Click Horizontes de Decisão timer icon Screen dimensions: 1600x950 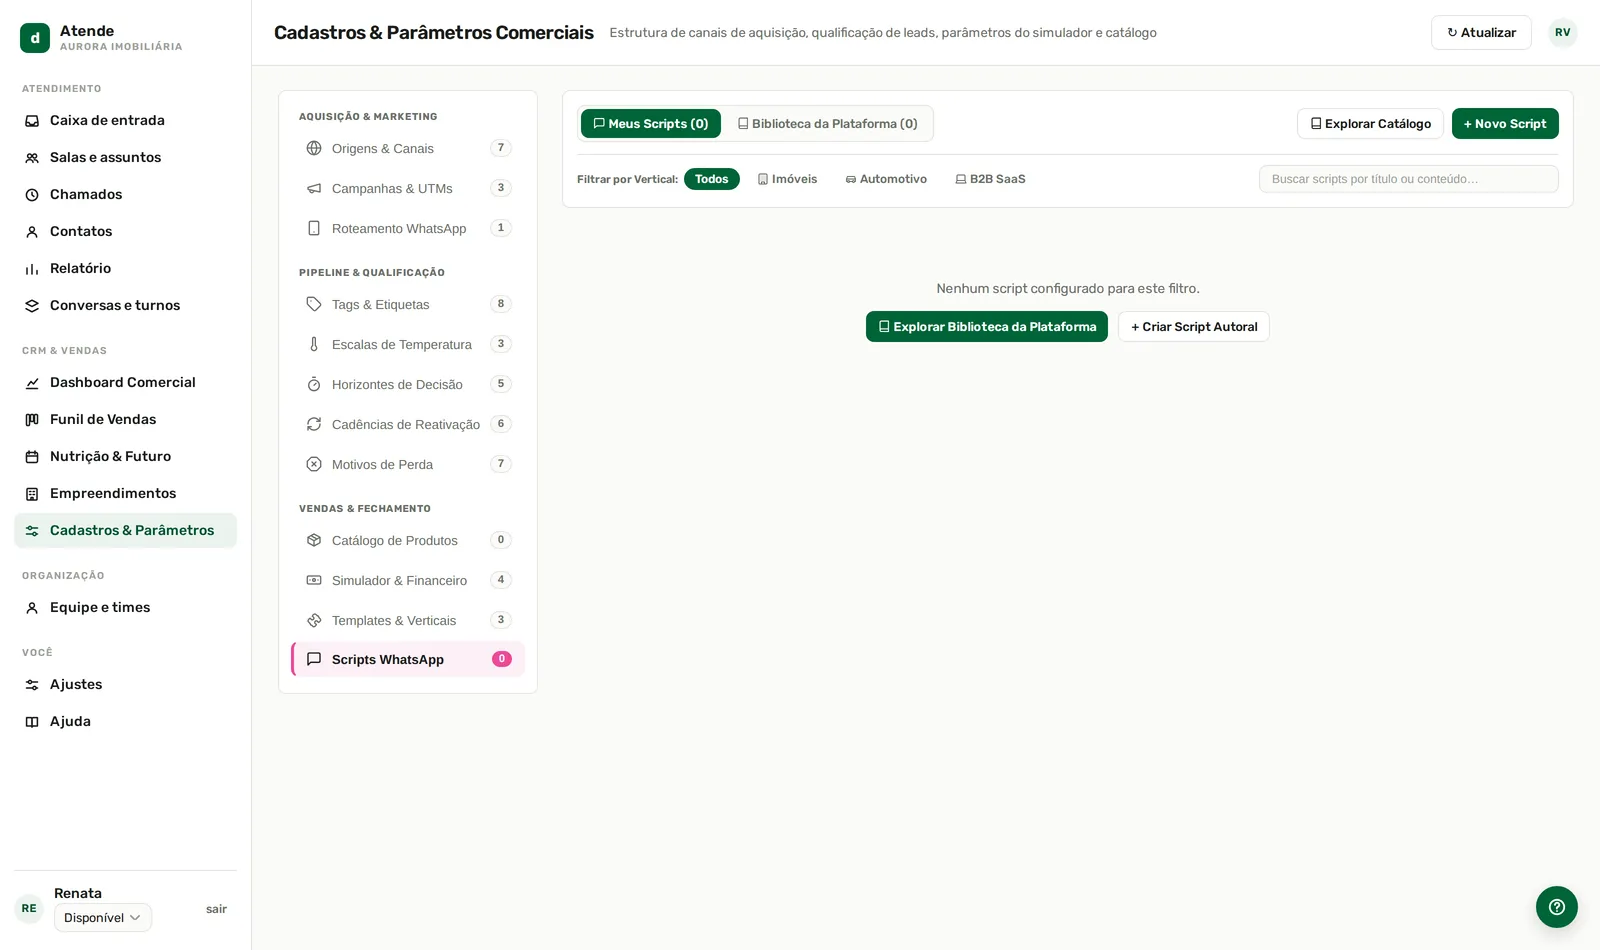tap(314, 384)
